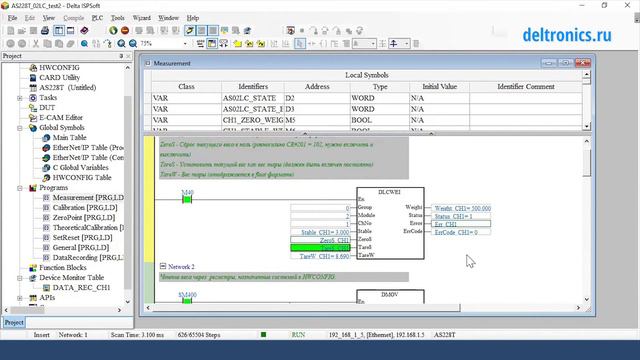Click the red PLC Stop icon
The width and height of the screenshot is (640, 360).
click(125, 31)
